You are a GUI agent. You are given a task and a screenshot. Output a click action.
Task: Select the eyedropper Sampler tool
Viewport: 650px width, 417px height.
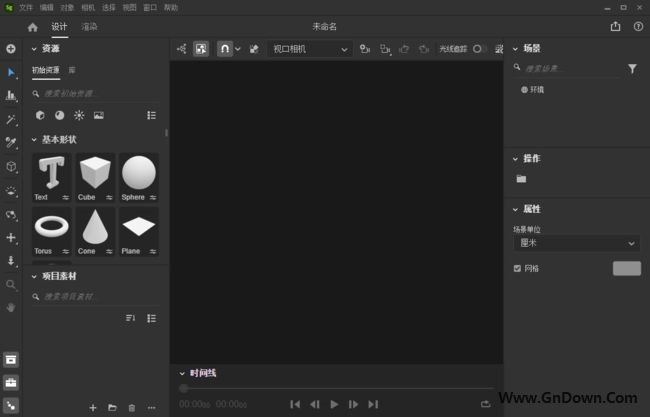pyautogui.click(x=11, y=143)
